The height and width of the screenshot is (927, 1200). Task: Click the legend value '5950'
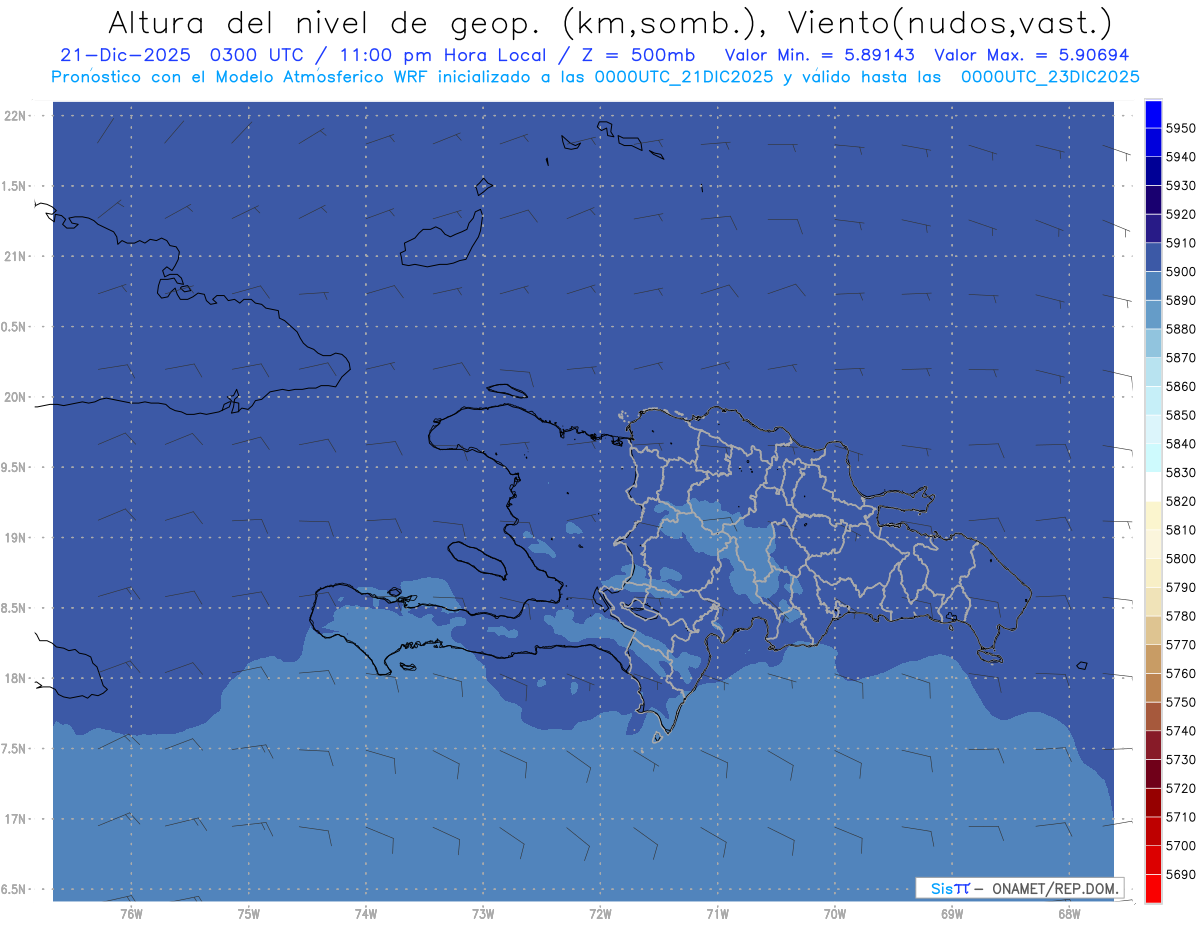point(1181,128)
